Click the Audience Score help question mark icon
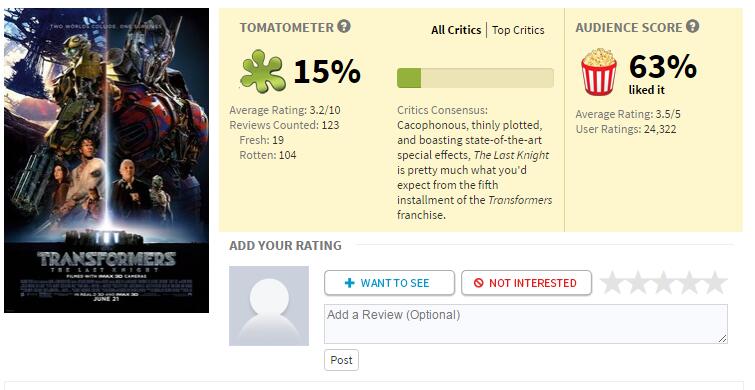 point(692,26)
